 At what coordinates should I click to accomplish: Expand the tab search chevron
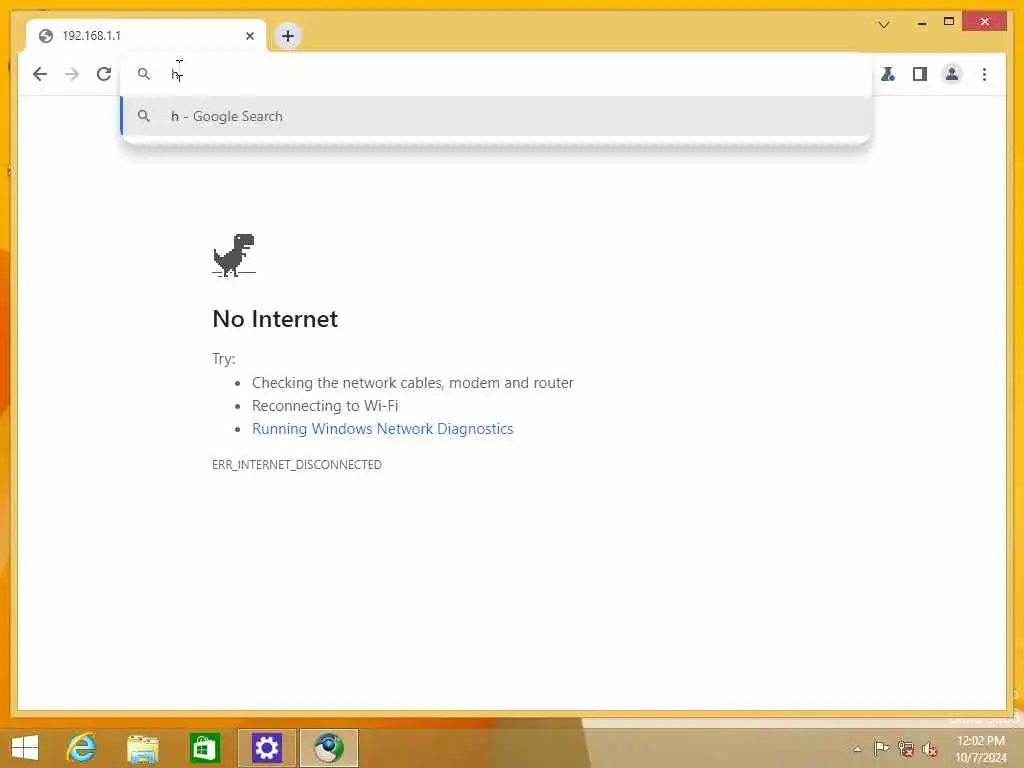point(884,25)
